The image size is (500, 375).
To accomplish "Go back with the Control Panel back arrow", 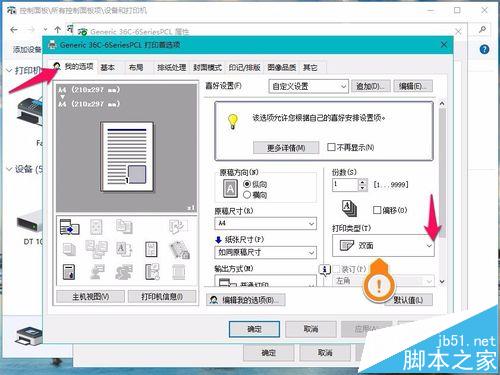I will pos(14,30).
